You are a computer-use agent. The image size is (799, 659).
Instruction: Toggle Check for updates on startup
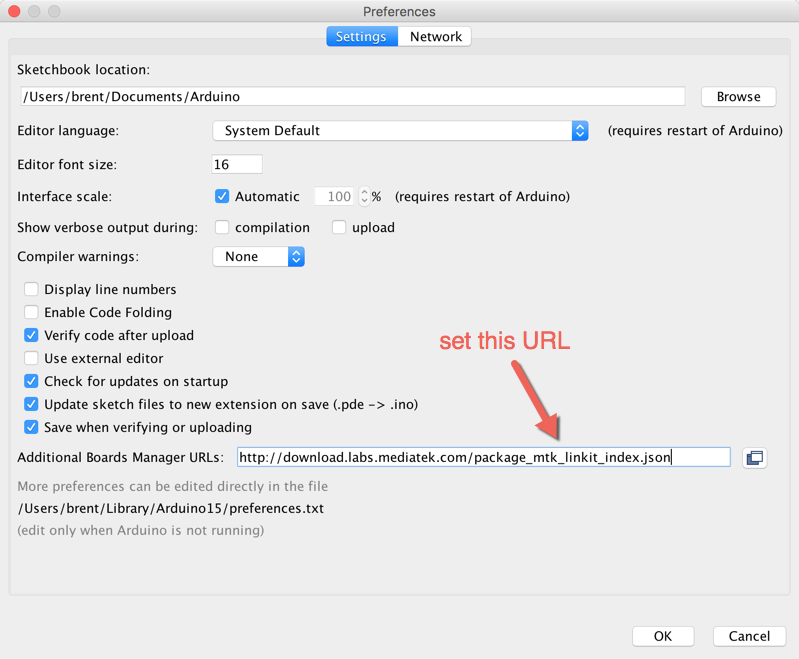click(31, 381)
